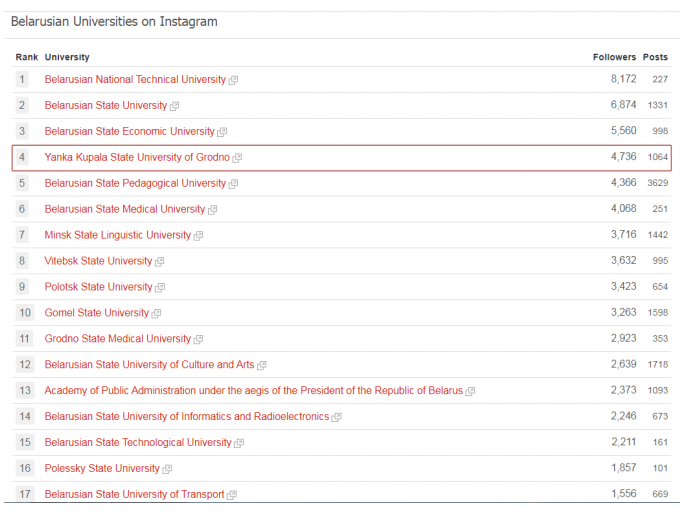Open external link icon beside Gomel State University
Image resolution: width=688 pixels, height=514 pixels.
pos(156,313)
